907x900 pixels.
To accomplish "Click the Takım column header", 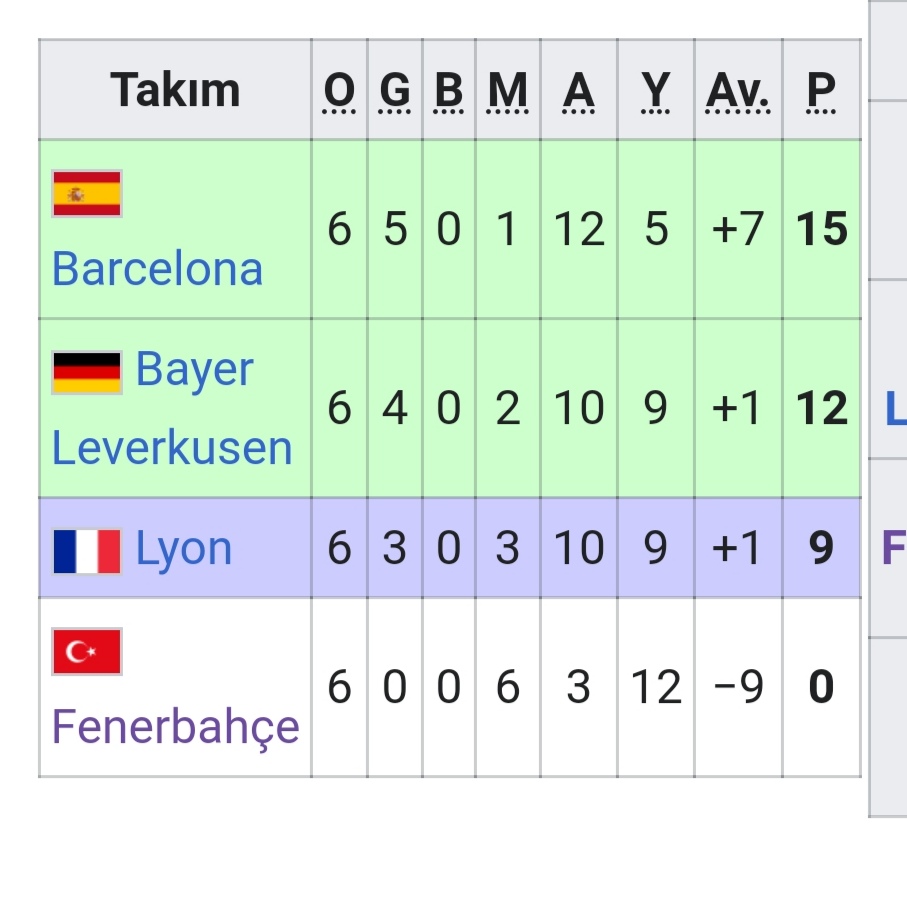I will 175,90.
